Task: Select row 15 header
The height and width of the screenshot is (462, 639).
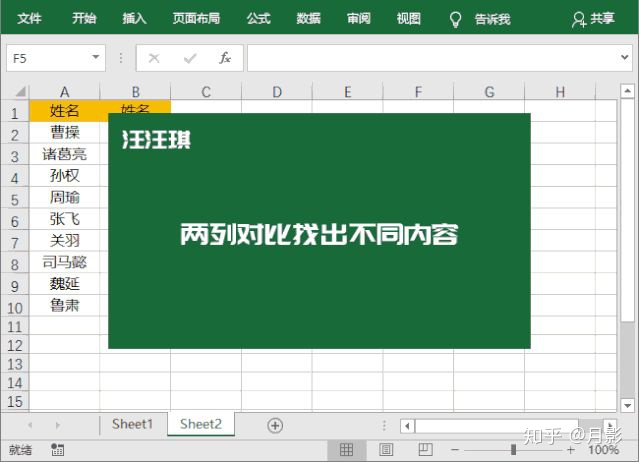Action: pyautogui.click(x=15, y=402)
